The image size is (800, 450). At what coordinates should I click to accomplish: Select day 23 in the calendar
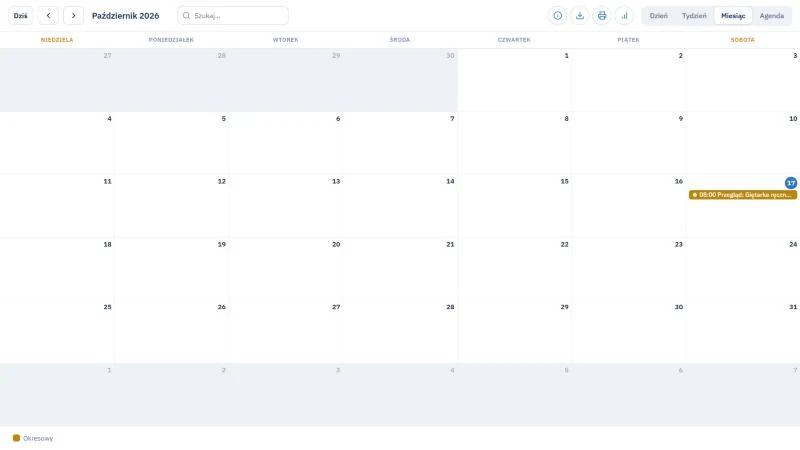point(629,269)
